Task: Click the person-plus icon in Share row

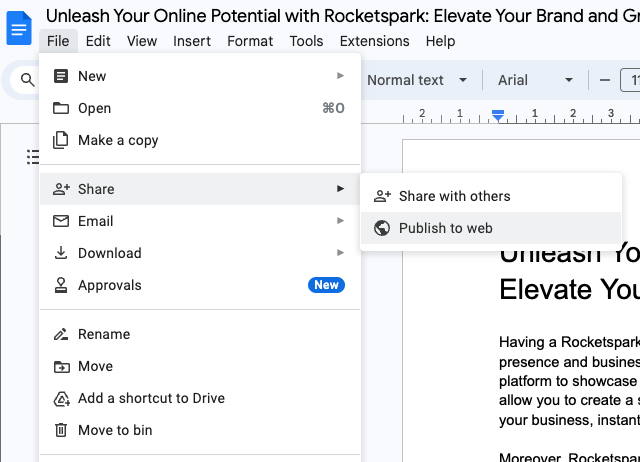Action: coord(61,189)
